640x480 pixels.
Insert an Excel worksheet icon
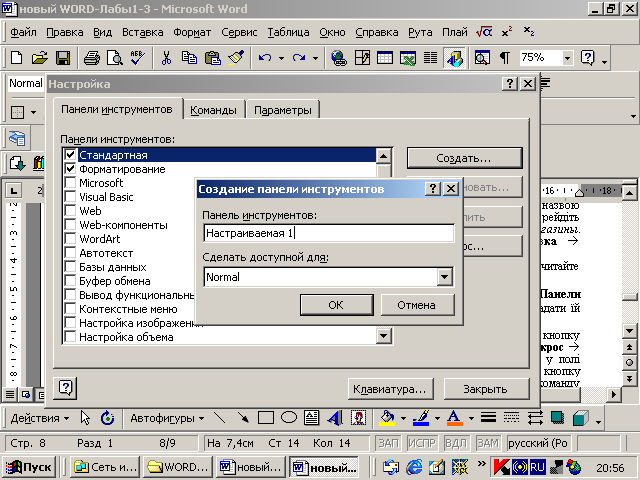408,58
